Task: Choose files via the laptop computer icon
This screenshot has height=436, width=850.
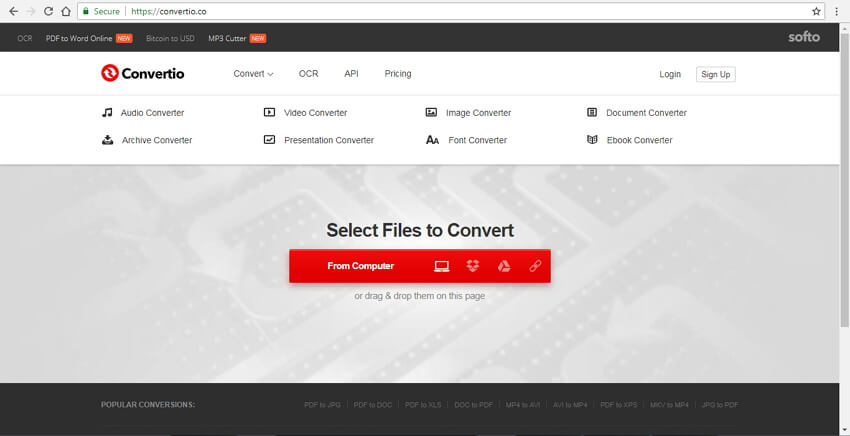Action: (442, 266)
